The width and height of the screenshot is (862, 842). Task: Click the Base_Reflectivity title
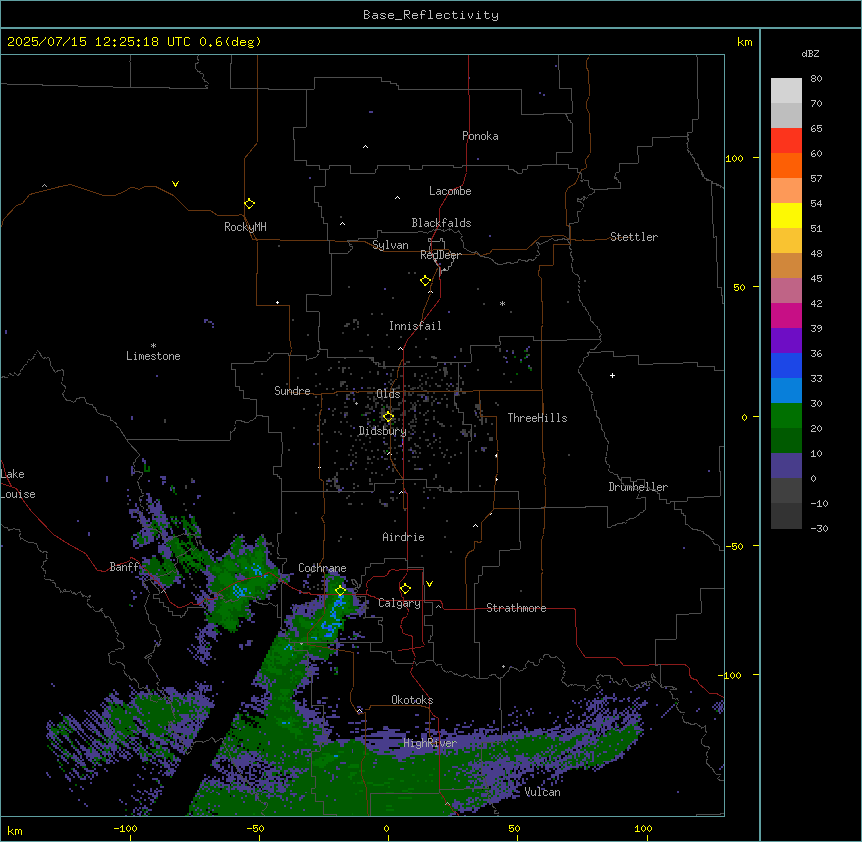[431, 15]
